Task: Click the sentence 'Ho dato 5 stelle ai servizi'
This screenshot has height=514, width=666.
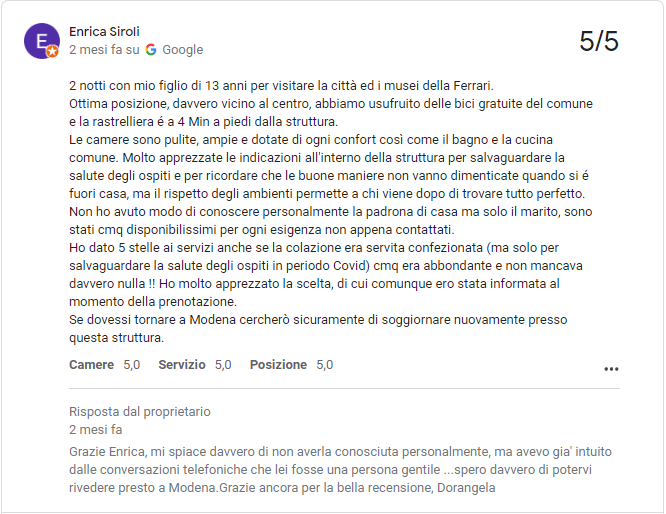Action: (x=326, y=274)
